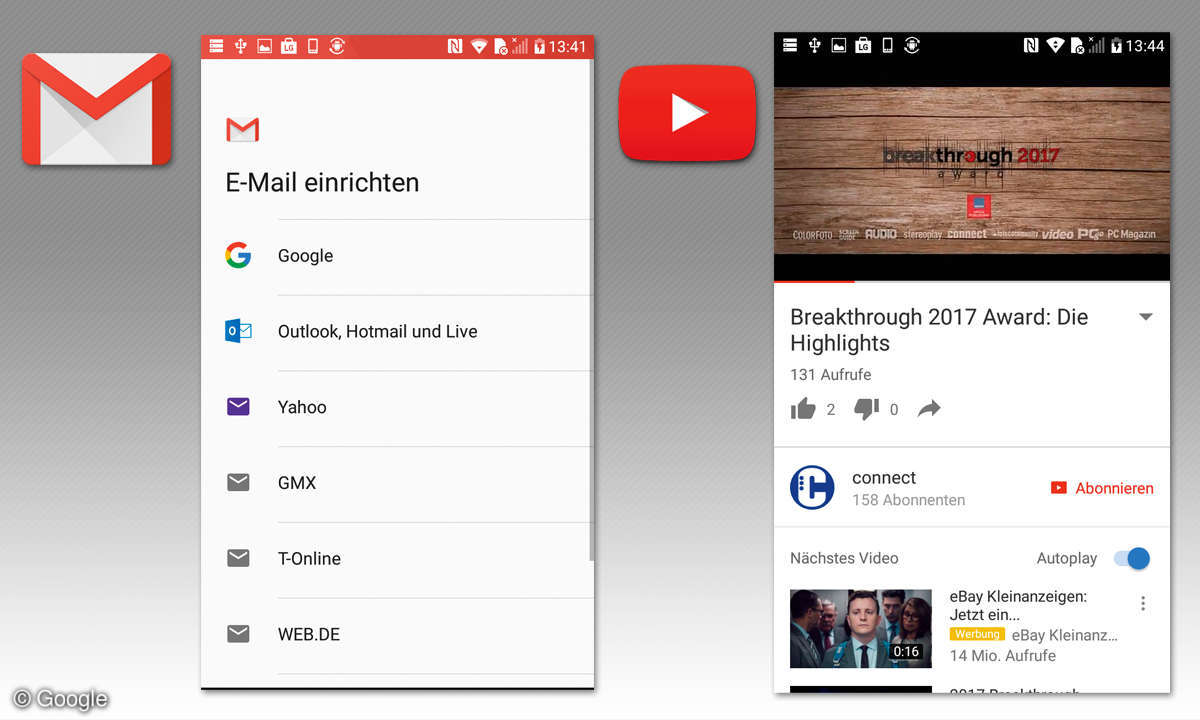Tap the Outlook envelope icon
This screenshot has height=720, width=1200.
pyautogui.click(x=238, y=331)
